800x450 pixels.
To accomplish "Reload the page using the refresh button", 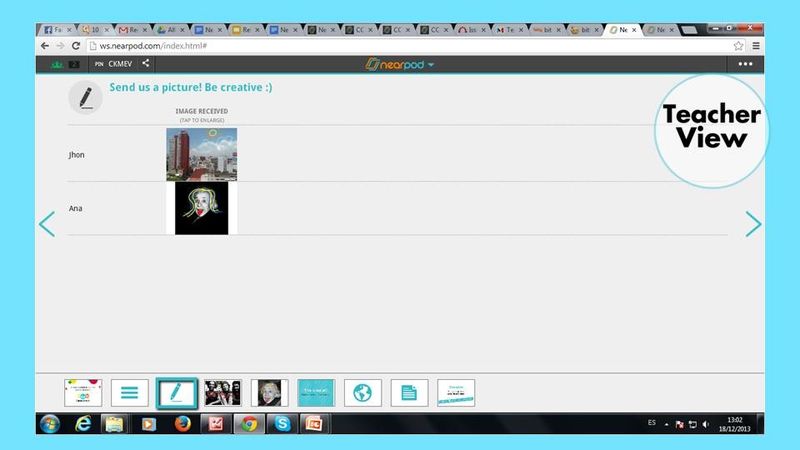I will pos(76,46).
